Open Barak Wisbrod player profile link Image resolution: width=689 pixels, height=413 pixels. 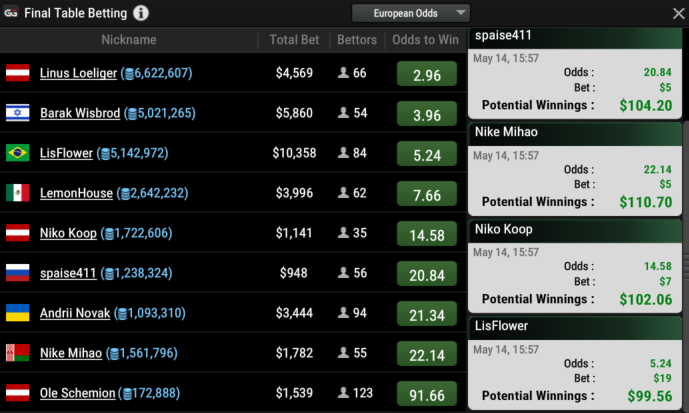click(80, 114)
